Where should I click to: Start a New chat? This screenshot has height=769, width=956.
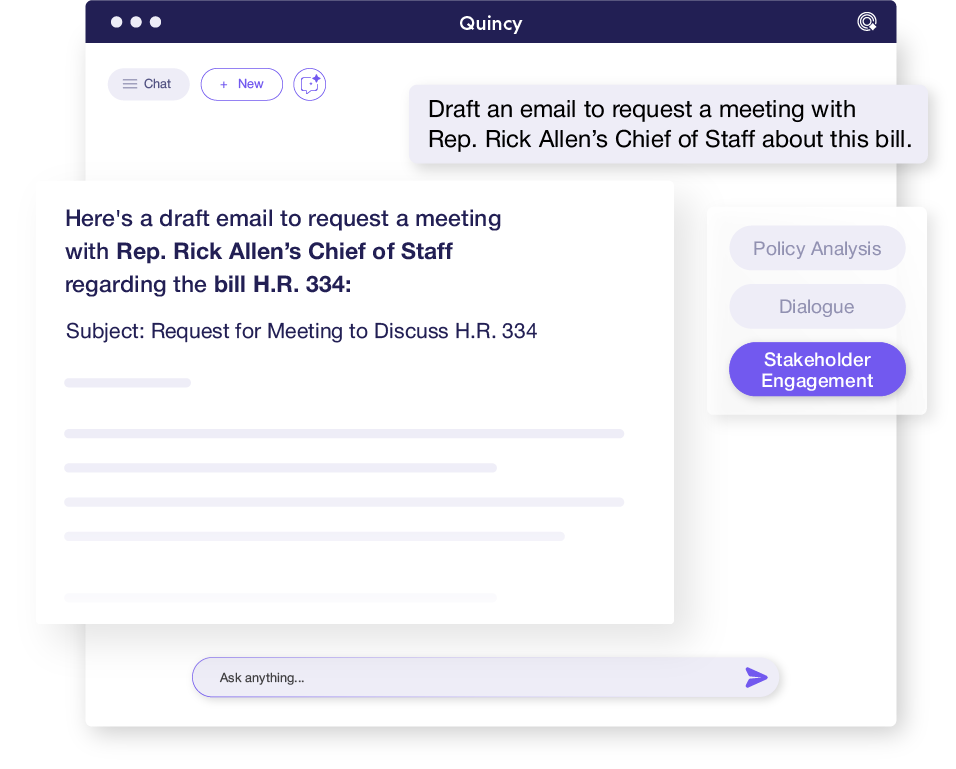(242, 84)
